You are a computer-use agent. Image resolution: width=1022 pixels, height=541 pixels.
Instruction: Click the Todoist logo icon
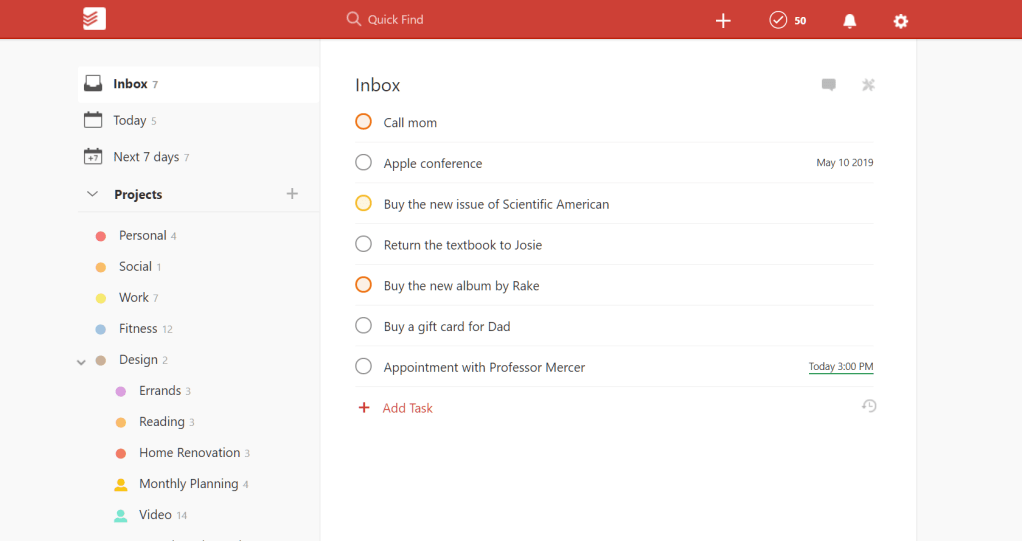tap(94, 19)
